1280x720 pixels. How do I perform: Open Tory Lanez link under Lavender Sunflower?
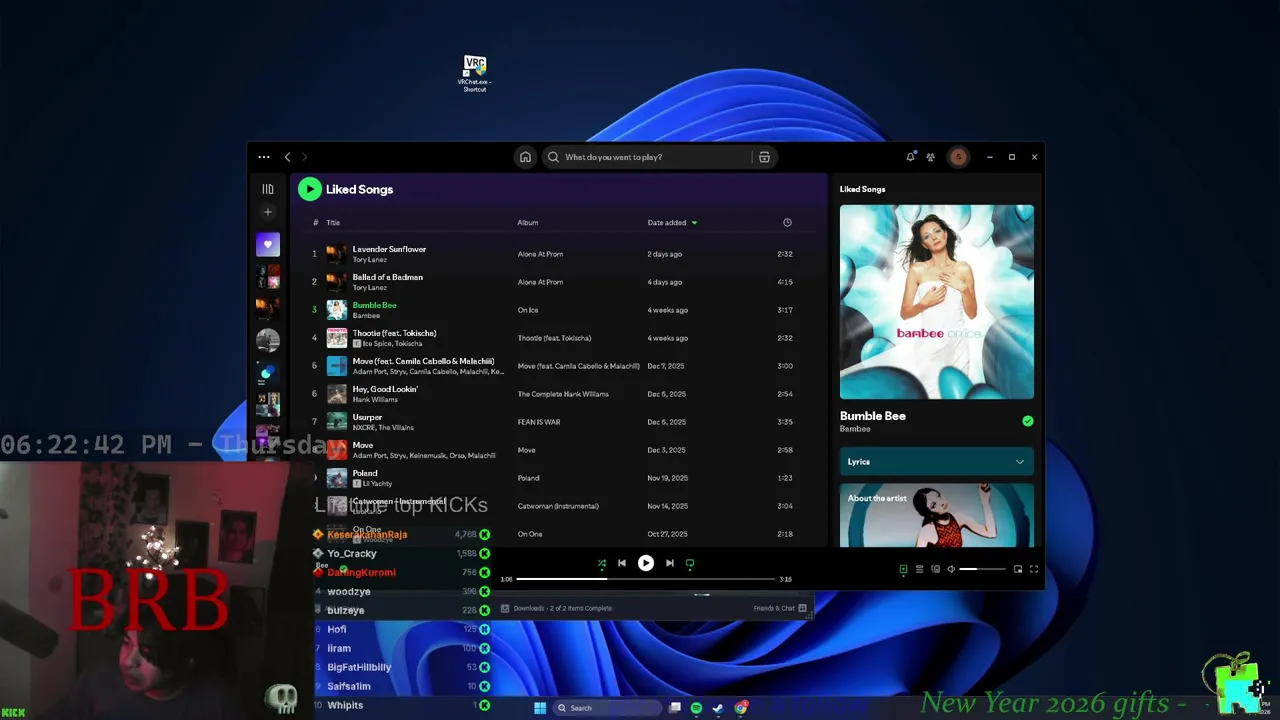(370, 260)
